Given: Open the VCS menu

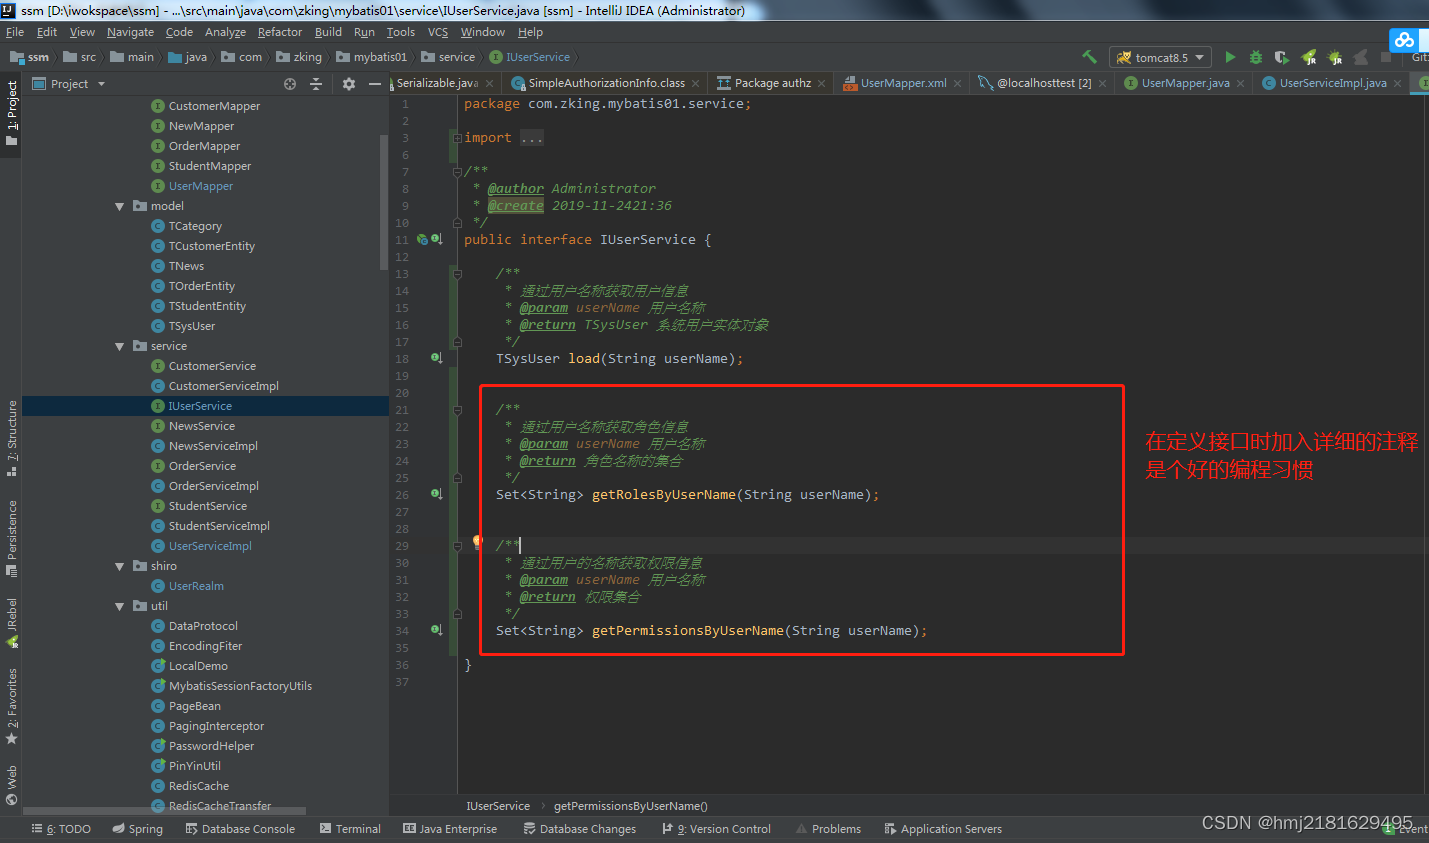Looking at the screenshot, I should coord(438,32).
